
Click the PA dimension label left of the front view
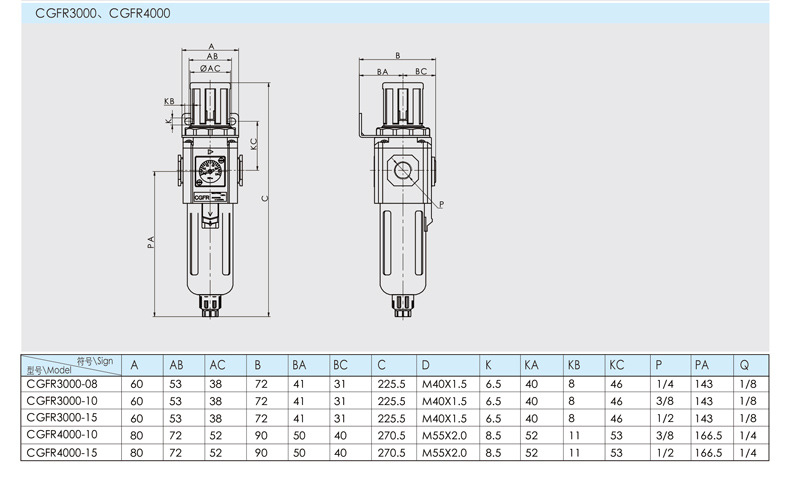coord(150,243)
